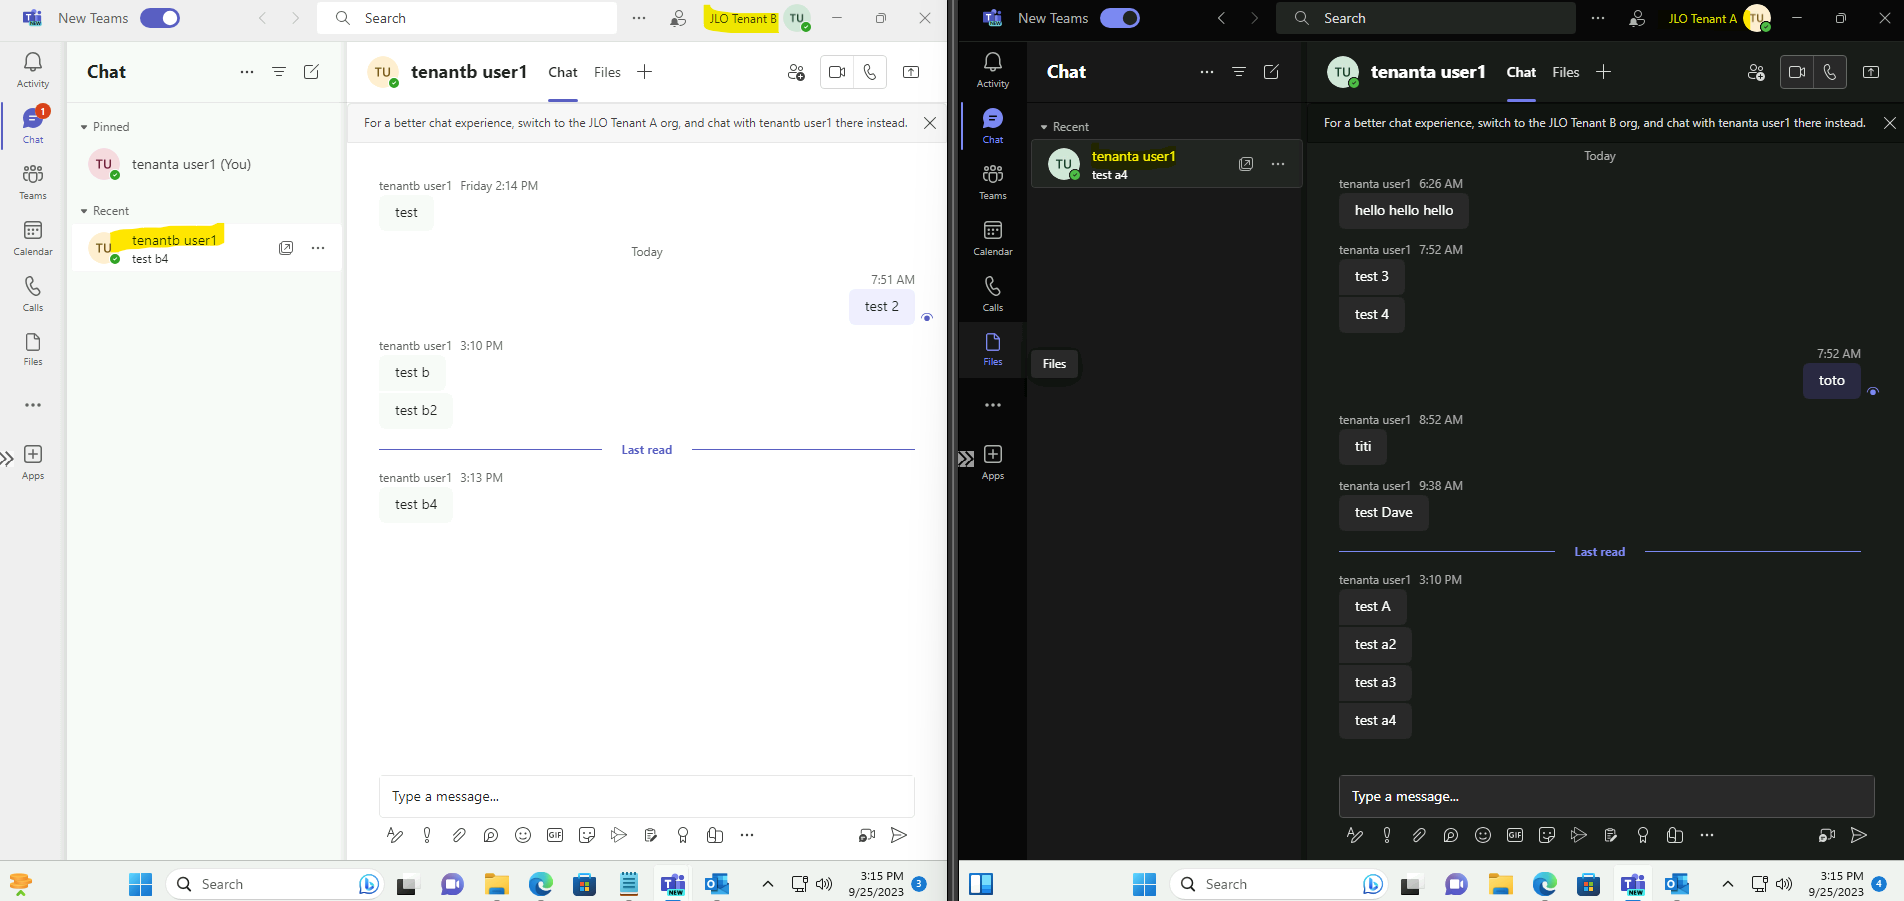Collapse Recent section in left window
The width and height of the screenshot is (1904, 901).
84,211
